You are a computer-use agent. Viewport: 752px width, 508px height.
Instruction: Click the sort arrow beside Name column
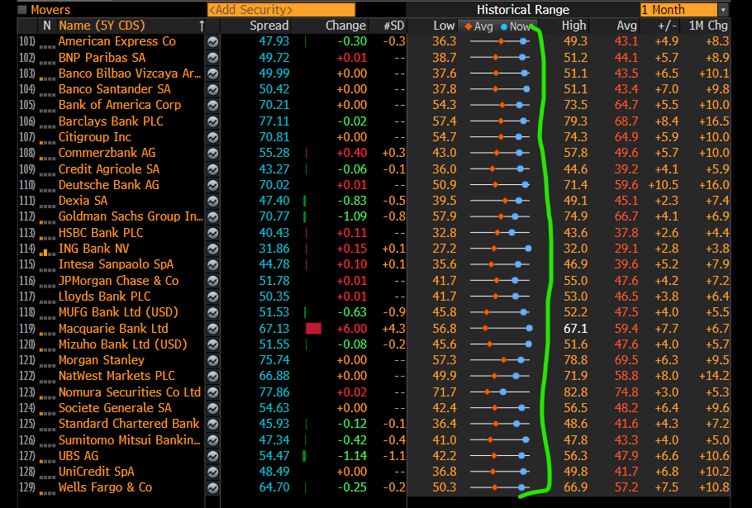pos(201,26)
